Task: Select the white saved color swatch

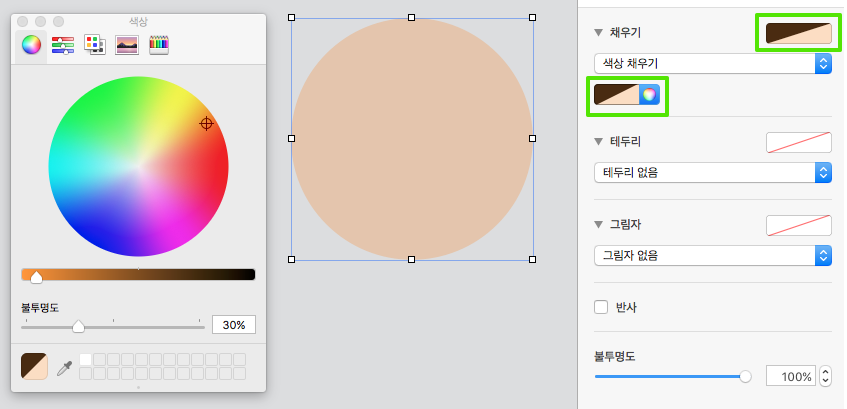Action: tap(85, 359)
